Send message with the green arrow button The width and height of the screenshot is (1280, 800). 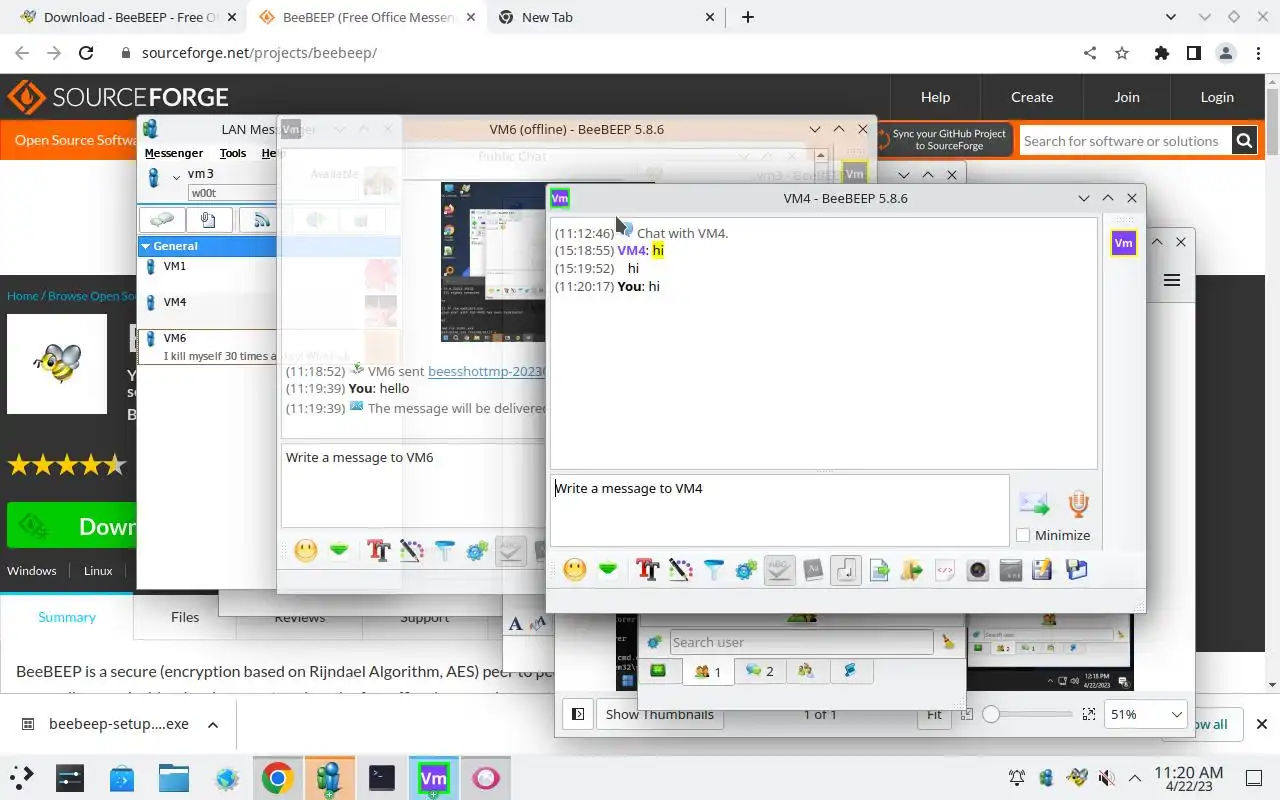1034,503
